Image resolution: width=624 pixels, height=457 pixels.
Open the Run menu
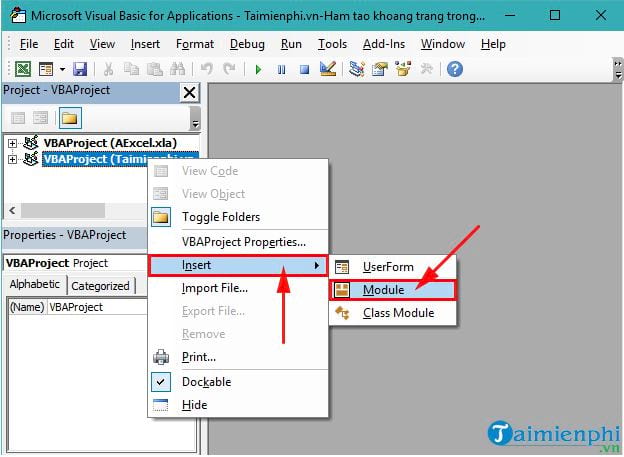pos(291,44)
